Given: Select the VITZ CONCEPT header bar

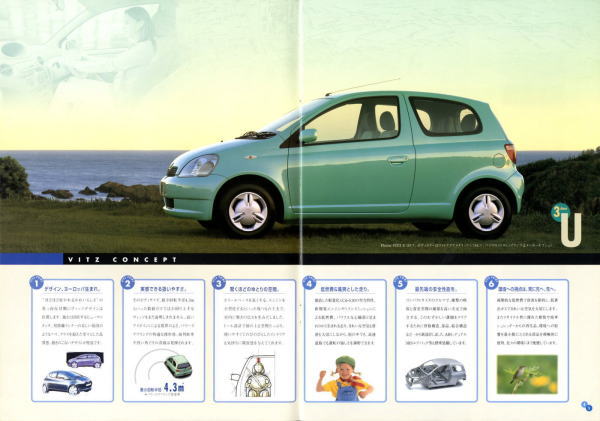Looking at the screenshot, I should point(150,258).
